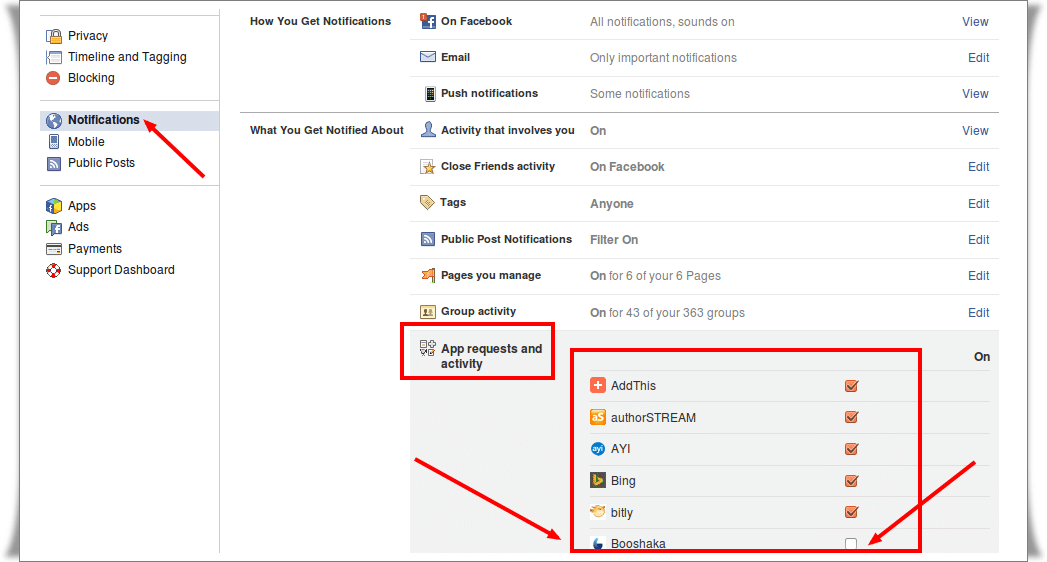Click 'On for 6 of your 6 Pages'
This screenshot has height=562, width=1047.
point(655,276)
